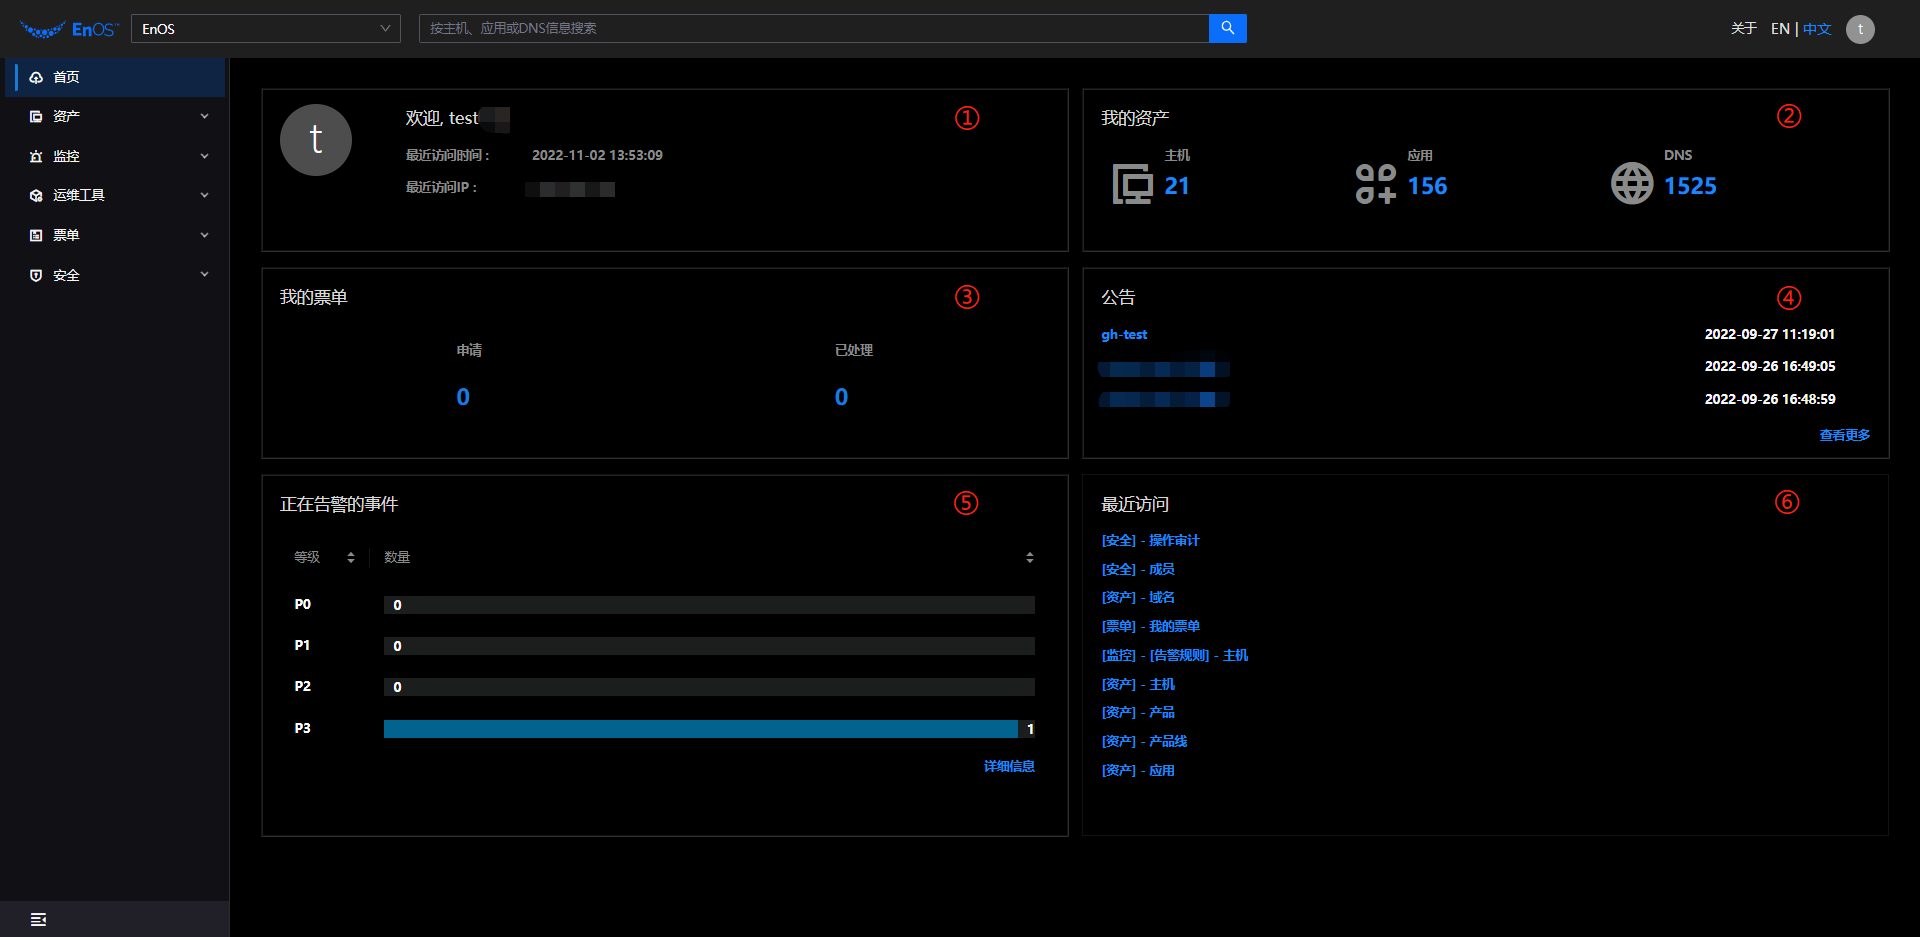The height and width of the screenshot is (937, 1920).
Task: Click the blue search magnifier button
Action: click(x=1228, y=28)
